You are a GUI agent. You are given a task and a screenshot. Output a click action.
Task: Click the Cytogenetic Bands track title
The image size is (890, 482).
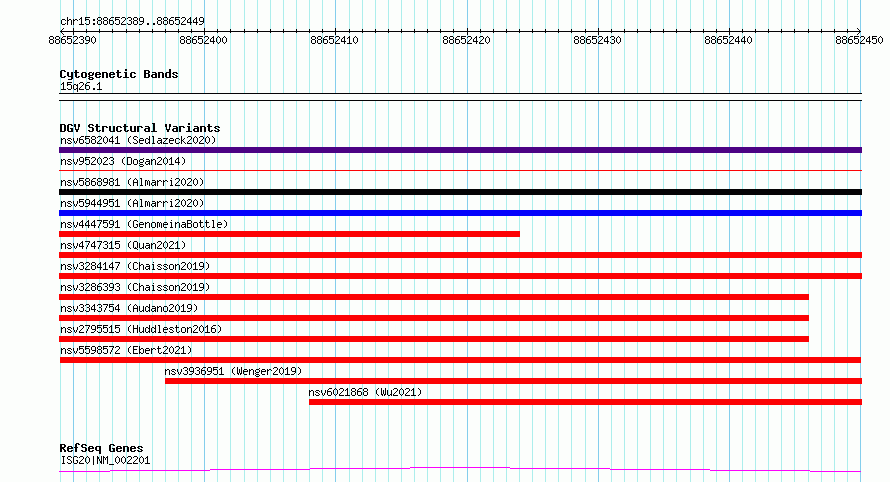[x=119, y=74]
